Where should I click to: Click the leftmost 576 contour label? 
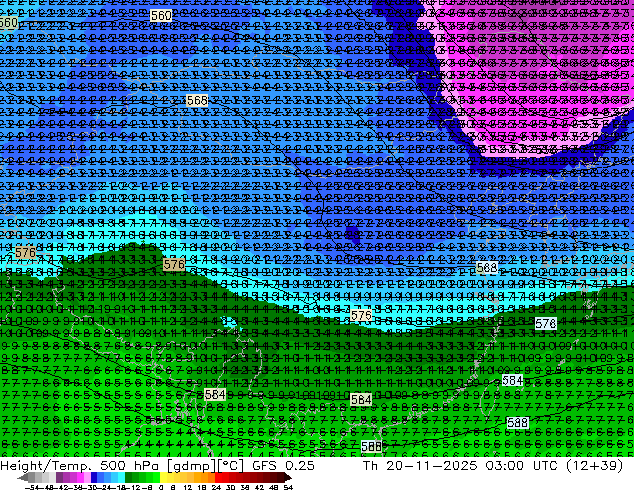pyautogui.click(x=25, y=253)
